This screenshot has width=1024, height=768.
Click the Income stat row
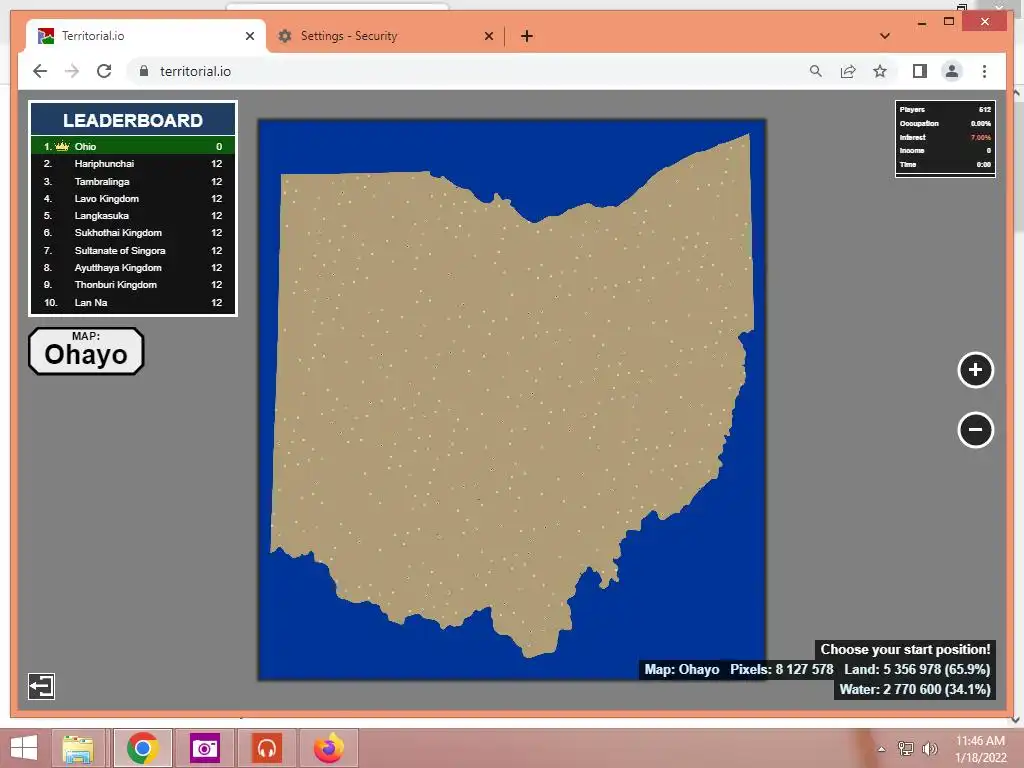[945, 151]
